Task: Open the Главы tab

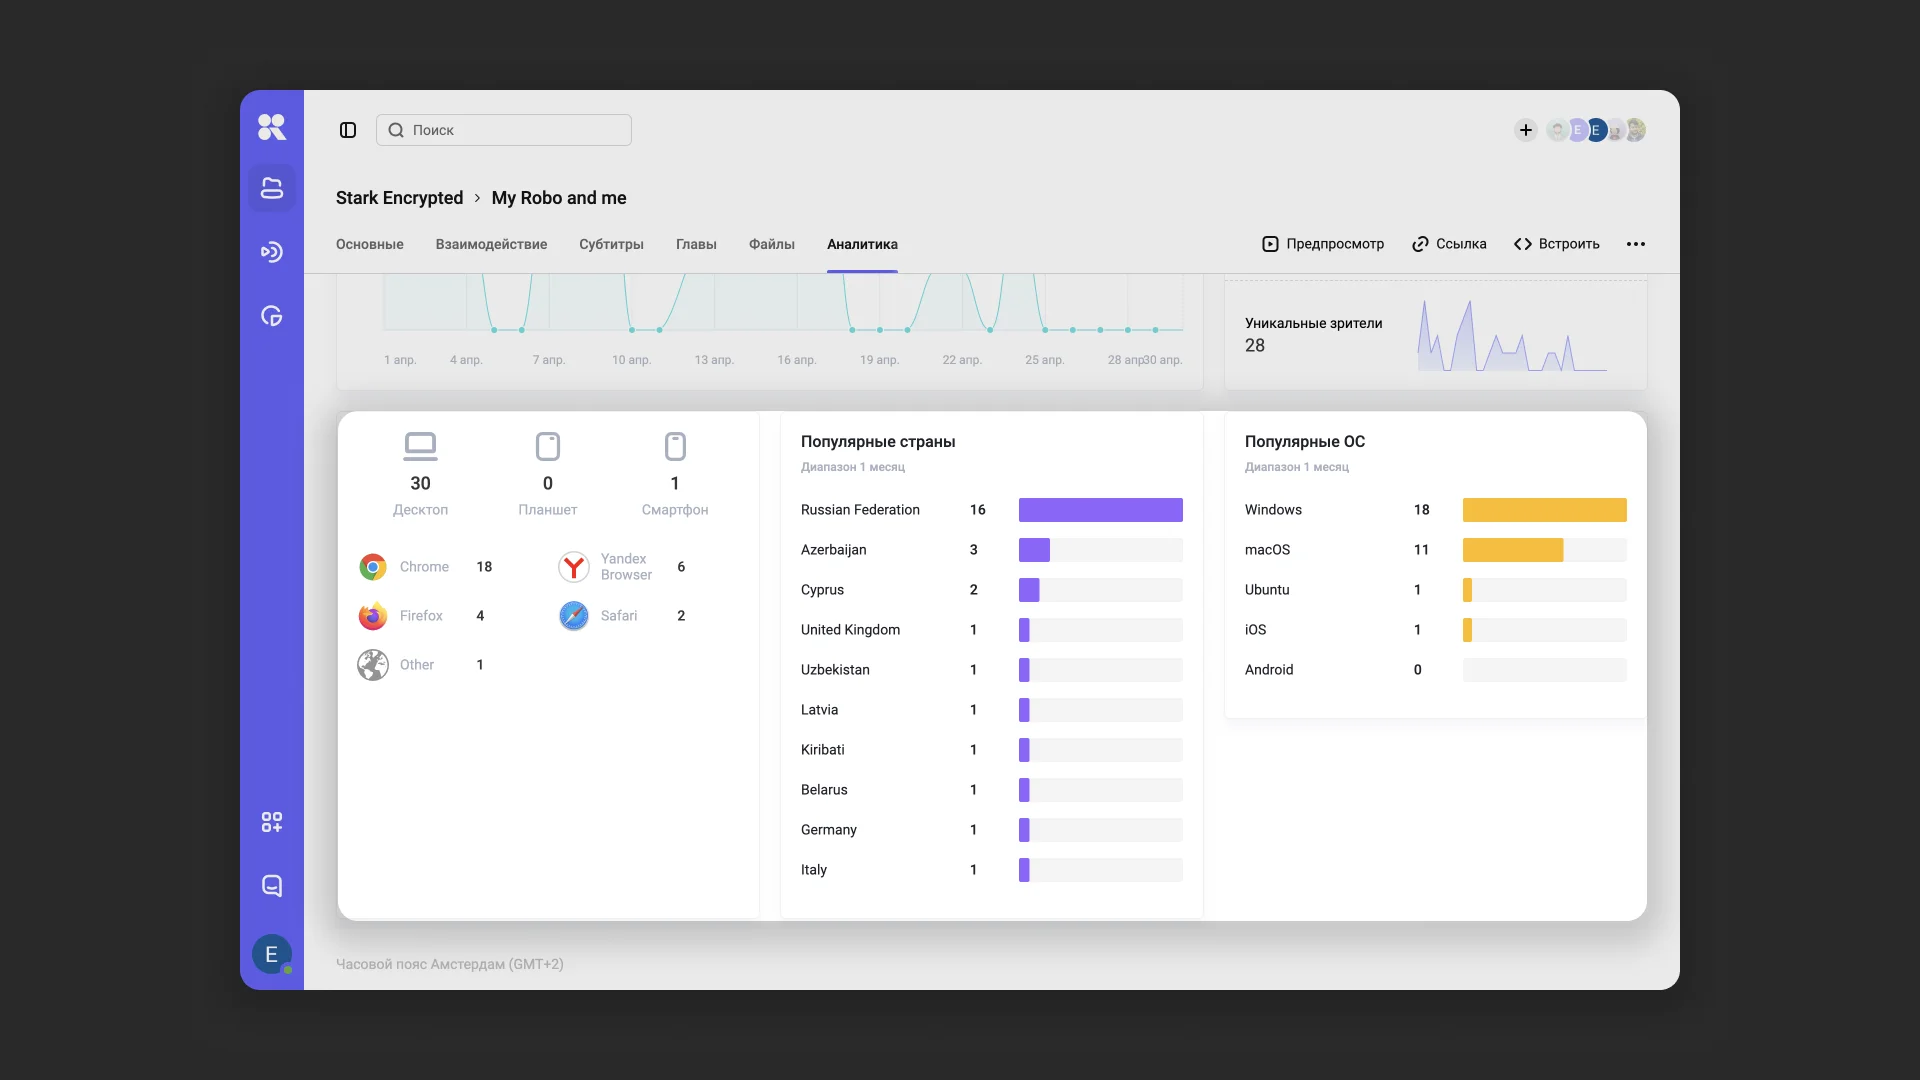Action: [x=696, y=244]
